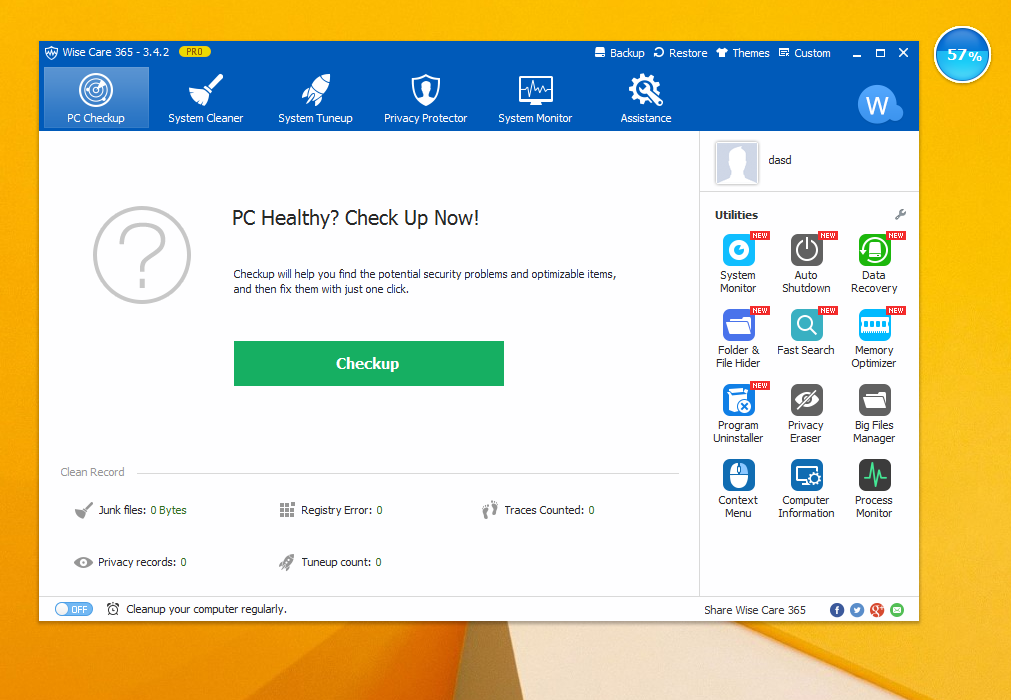Viewport: 1011px width, 700px height.
Task: Open Folder & File Hider utility
Action: [738, 338]
